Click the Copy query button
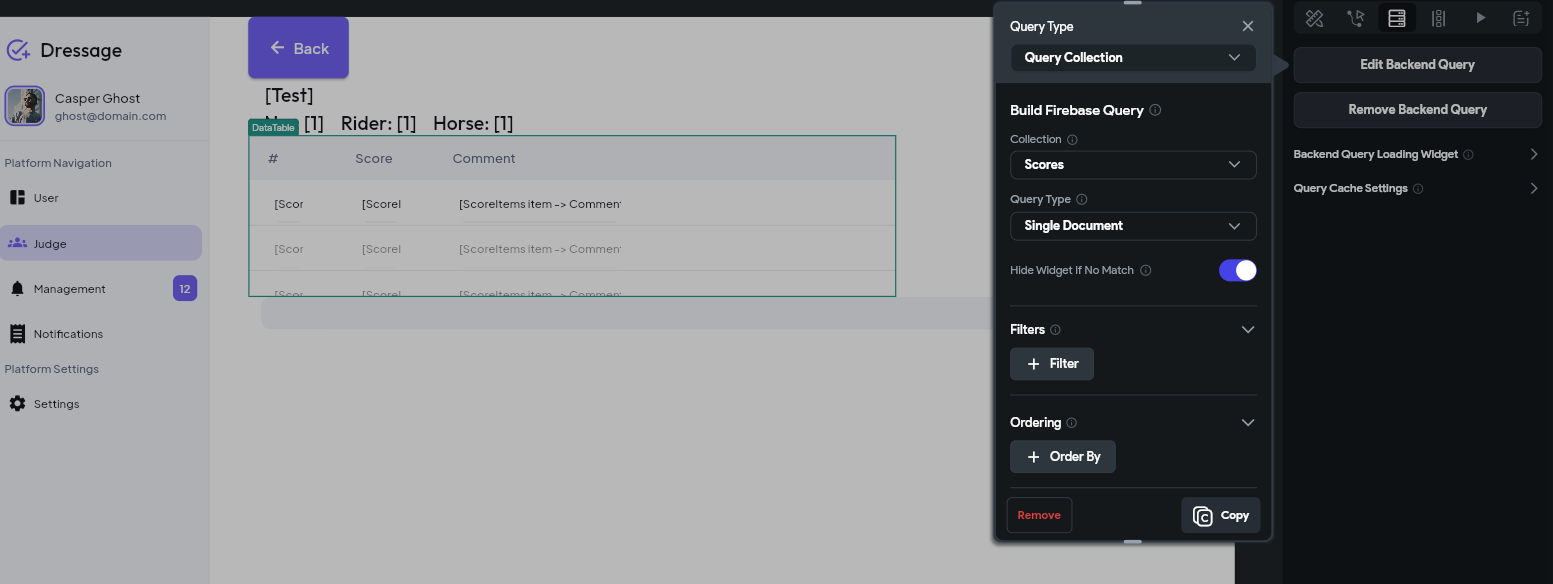The image size is (1553, 584). tap(1220, 514)
